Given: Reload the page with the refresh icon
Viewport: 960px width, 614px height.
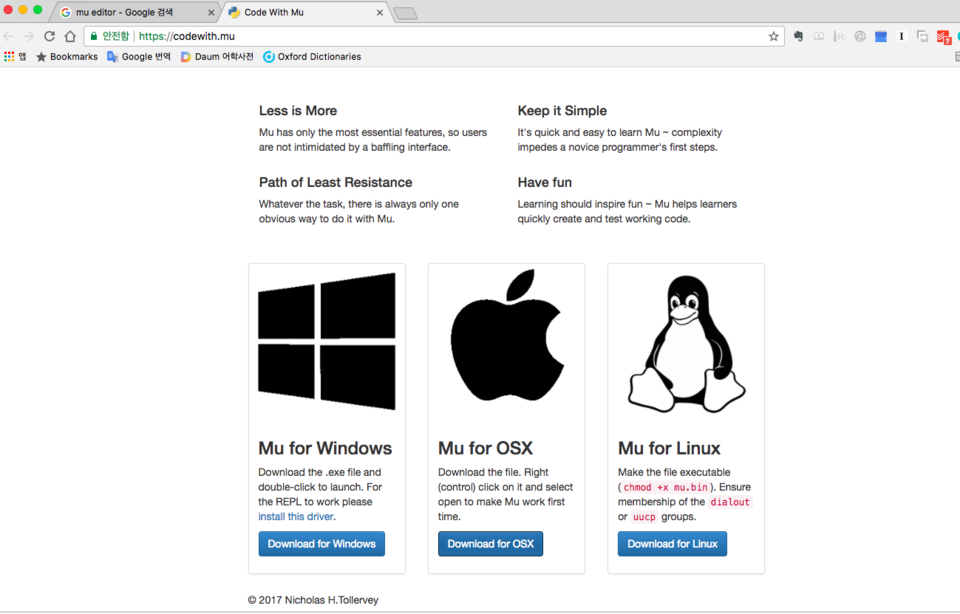Looking at the screenshot, I should pos(50,36).
